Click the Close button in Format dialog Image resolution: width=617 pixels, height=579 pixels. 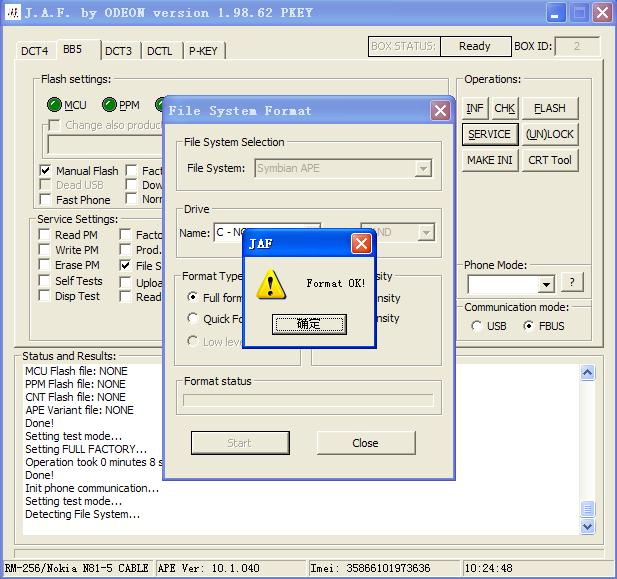(x=366, y=443)
